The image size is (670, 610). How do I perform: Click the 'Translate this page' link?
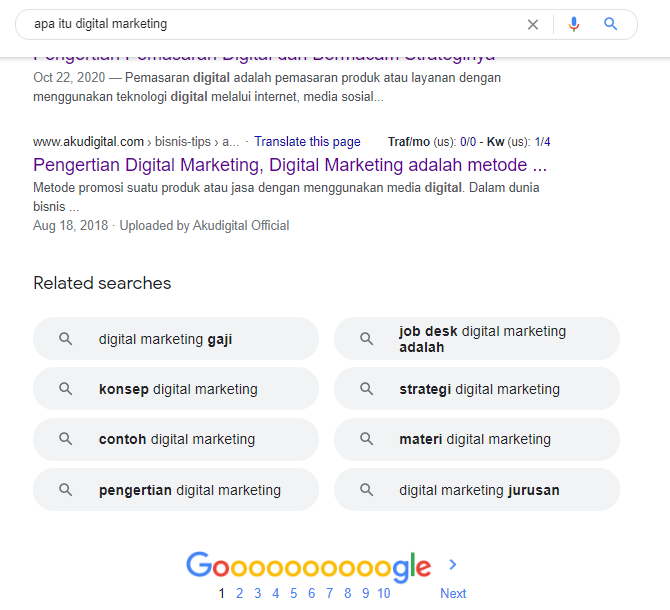tap(307, 142)
